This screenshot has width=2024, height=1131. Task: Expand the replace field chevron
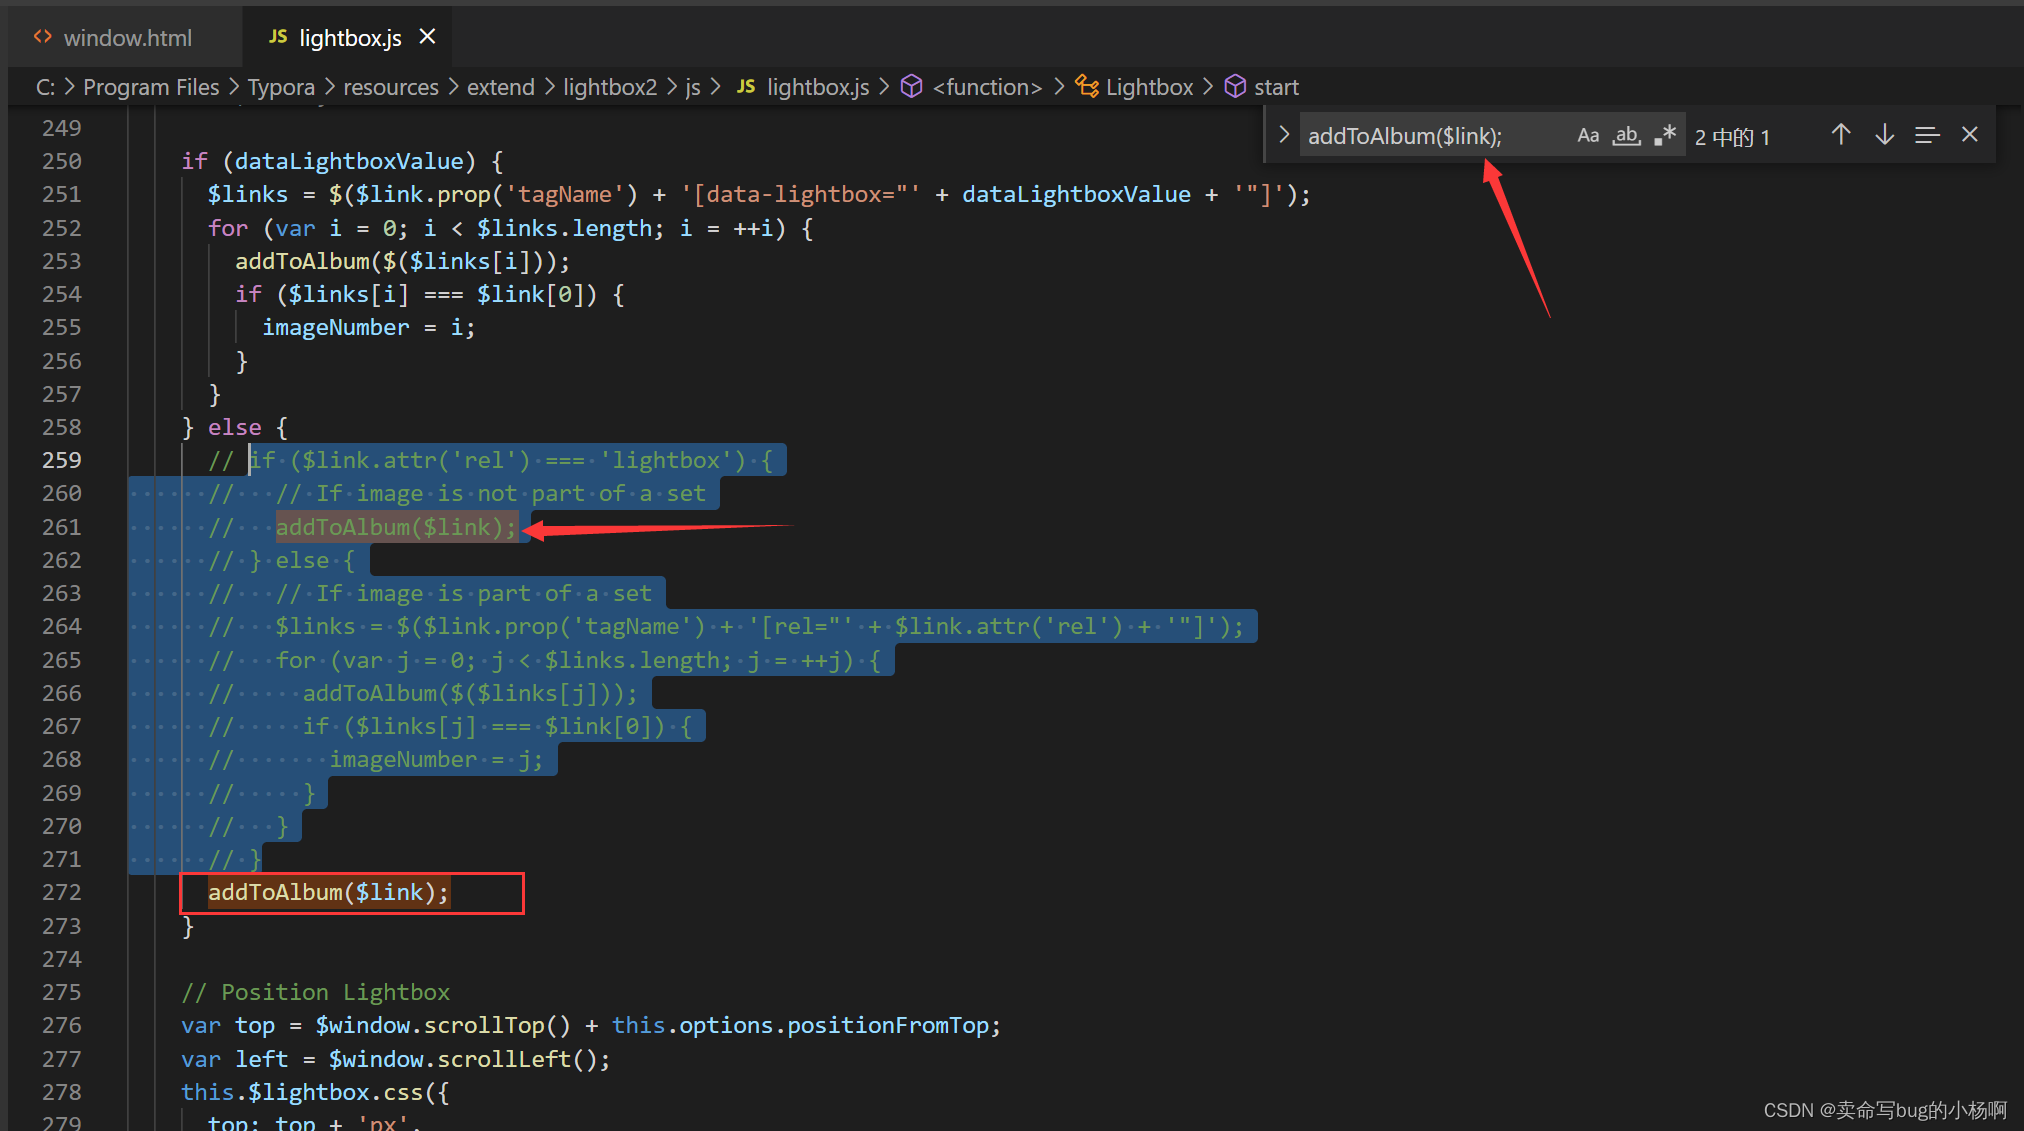click(1284, 135)
